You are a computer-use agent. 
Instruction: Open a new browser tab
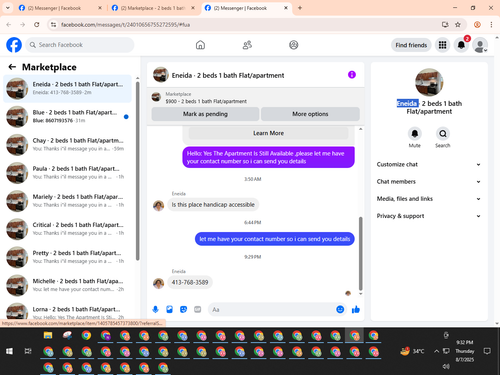pyautogui.click(x=300, y=8)
